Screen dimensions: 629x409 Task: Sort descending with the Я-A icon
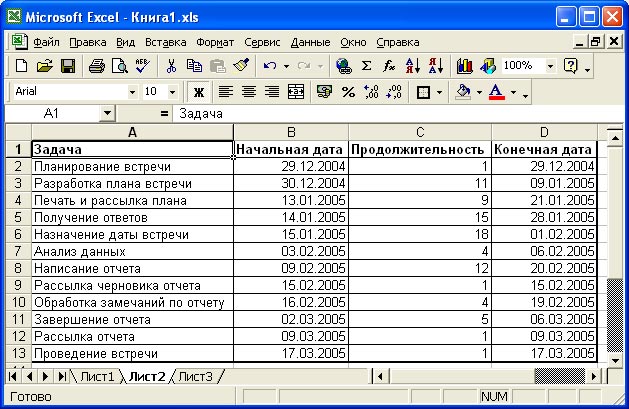(436, 66)
